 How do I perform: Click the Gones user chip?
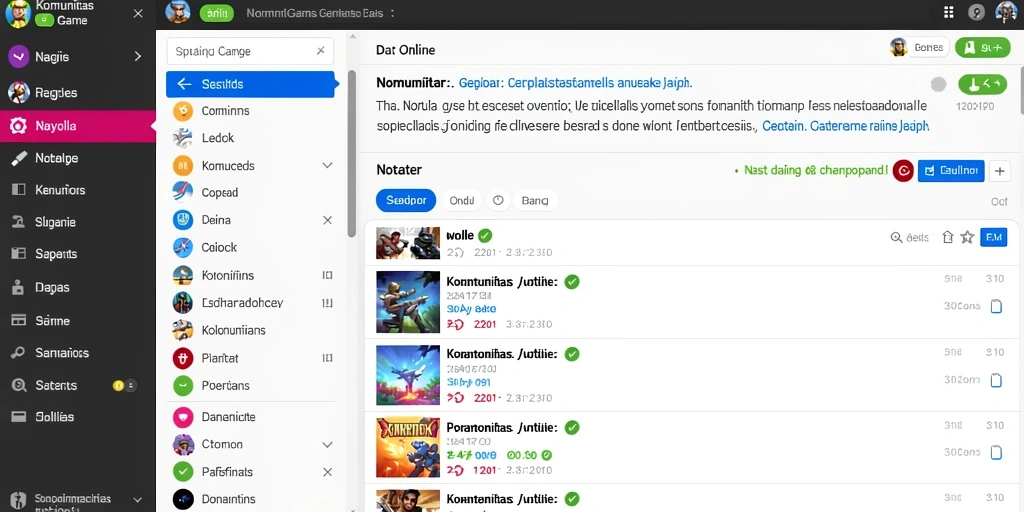click(920, 47)
